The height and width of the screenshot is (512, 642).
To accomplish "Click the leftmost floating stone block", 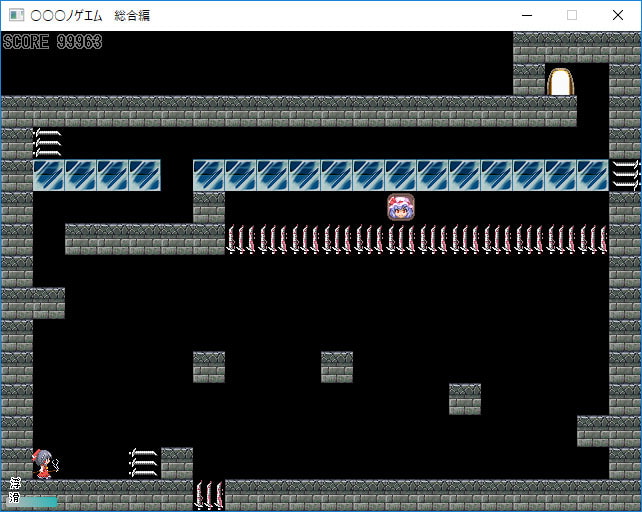I will pyautogui.click(x=209, y=367).
